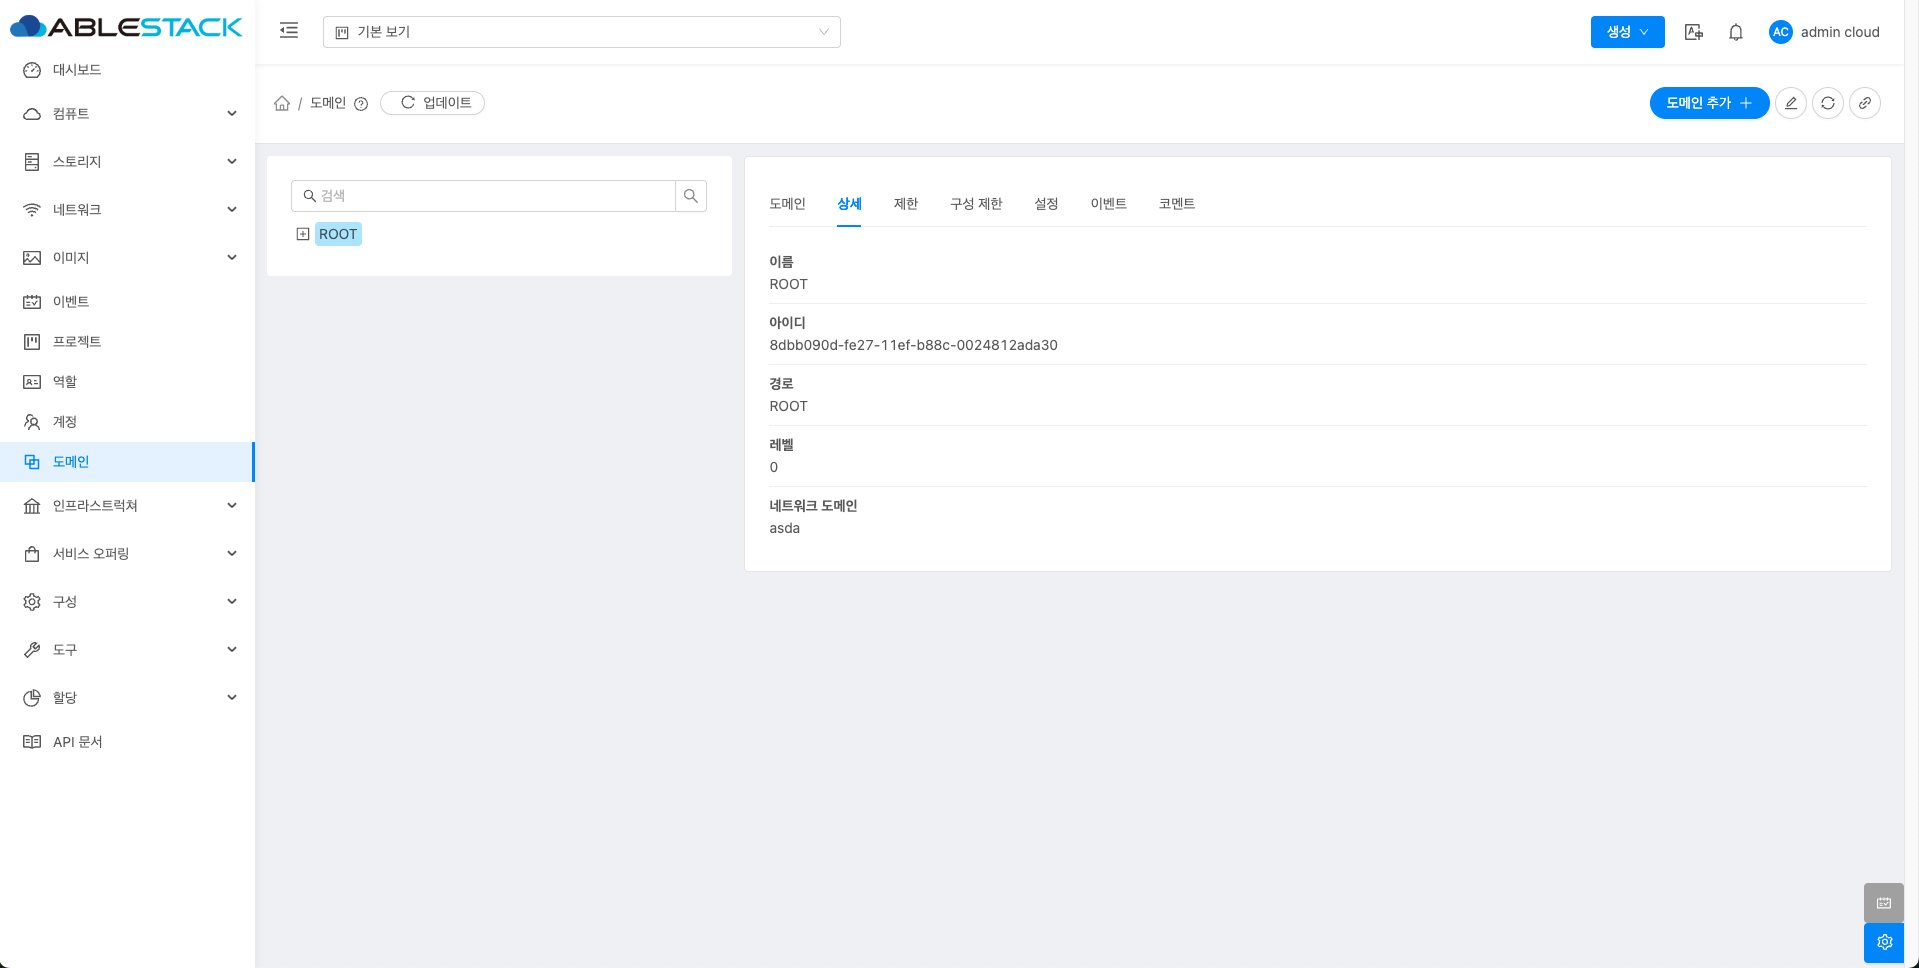Click the search magnifier button
The width and height of the screenshot is (1919, 968).
click(691, 196)
